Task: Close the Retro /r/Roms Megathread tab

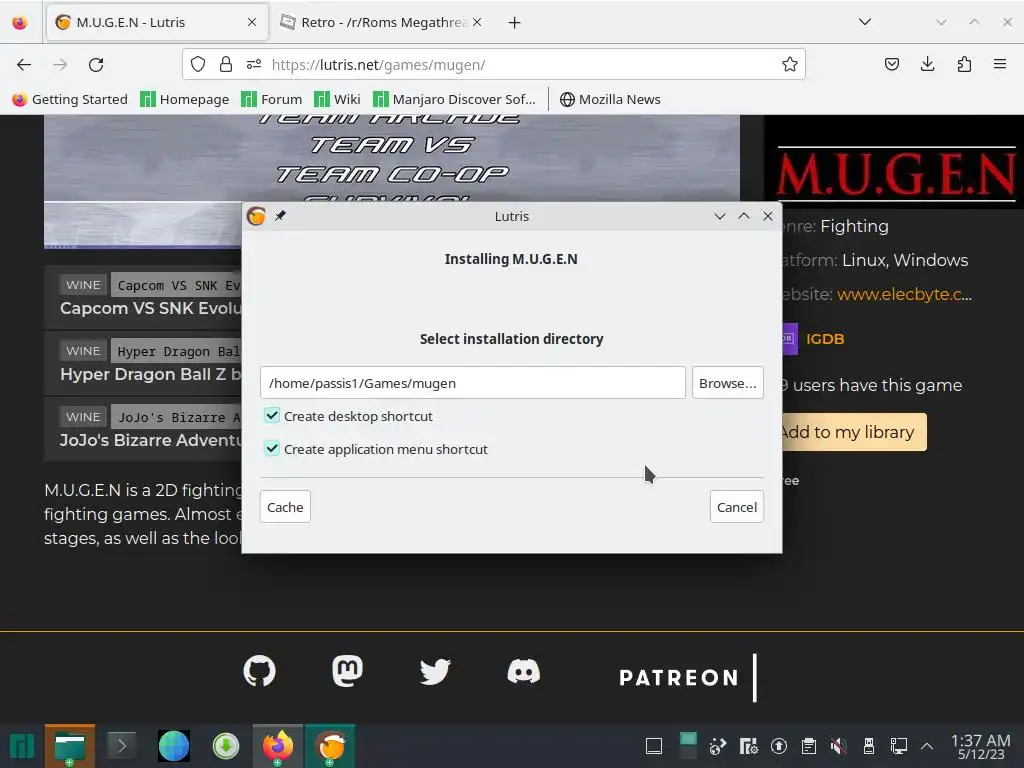Action: [477, 22]
